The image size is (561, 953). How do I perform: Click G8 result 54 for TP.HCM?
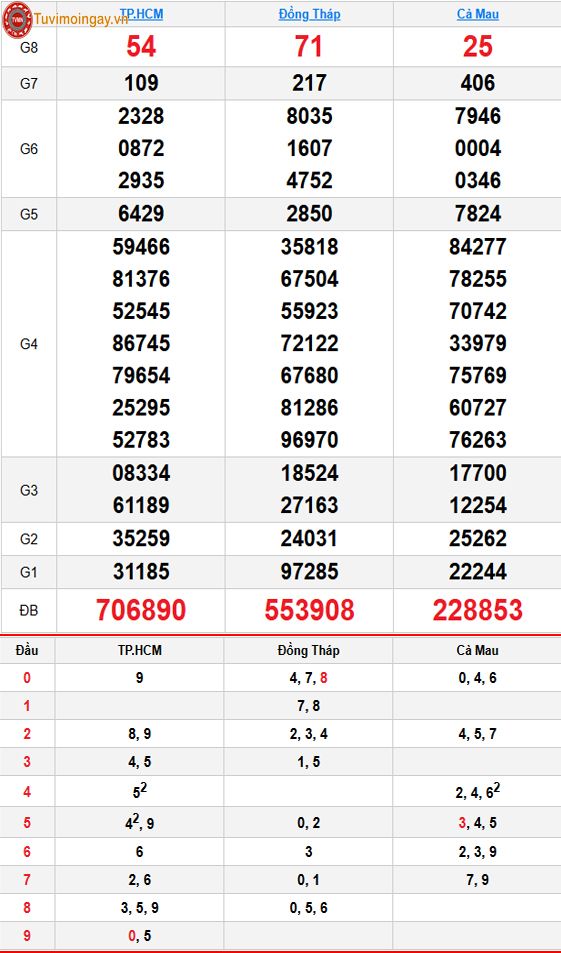click(x=141, y=47)
